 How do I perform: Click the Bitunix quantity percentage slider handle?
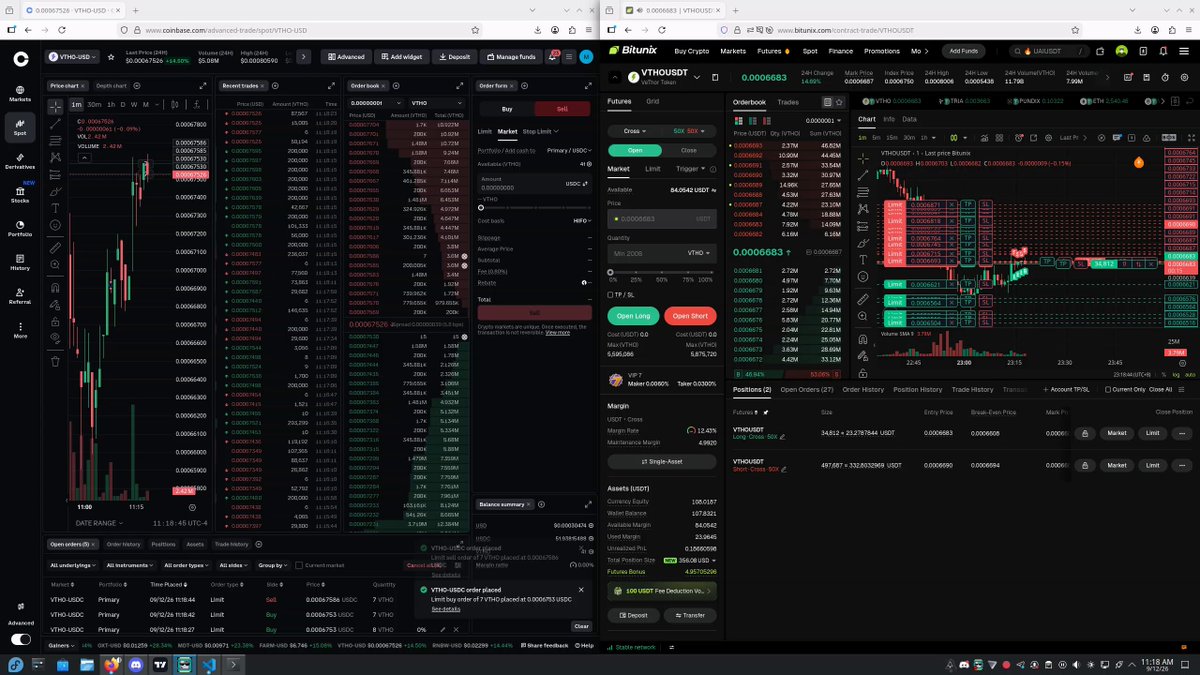[611, 272]
